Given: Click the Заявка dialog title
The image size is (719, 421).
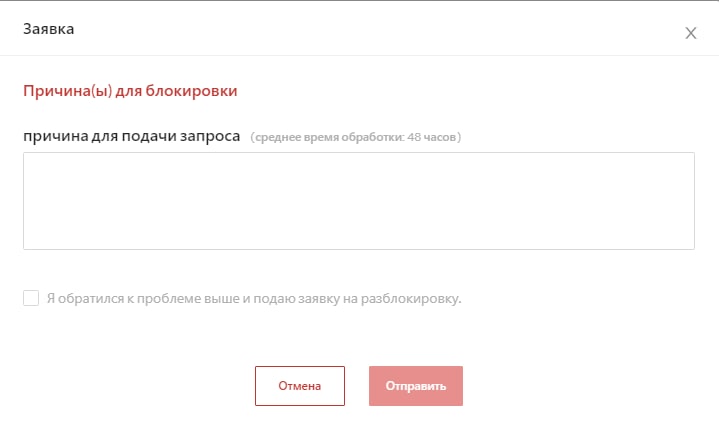Looking at the screenshot, I should coord(49,29).
